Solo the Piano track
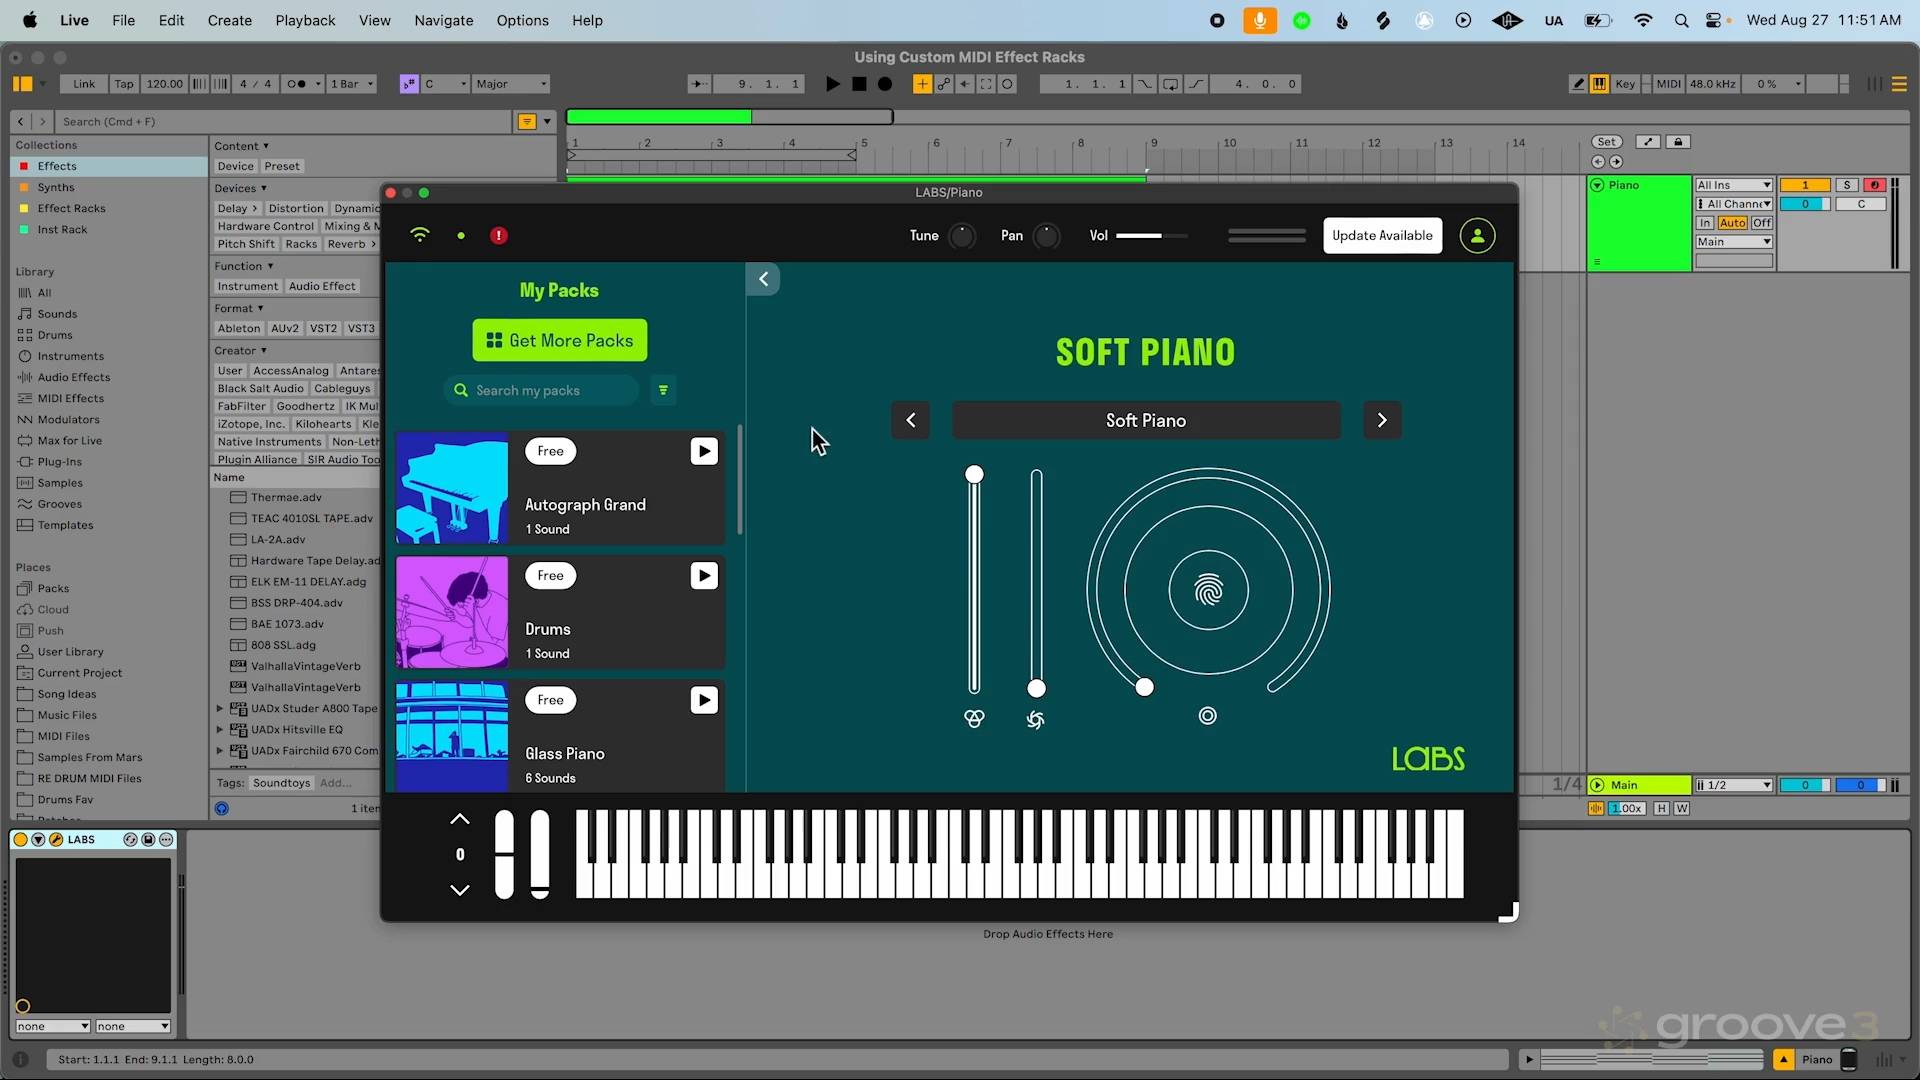Screen dimensions: 1920x1080 pos(1847,185)
